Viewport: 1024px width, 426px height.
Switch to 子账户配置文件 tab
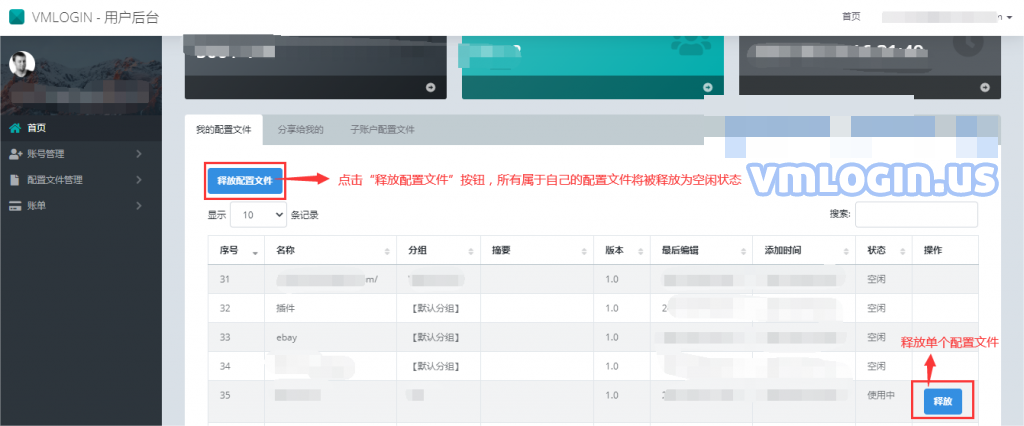tap(382, 129)
